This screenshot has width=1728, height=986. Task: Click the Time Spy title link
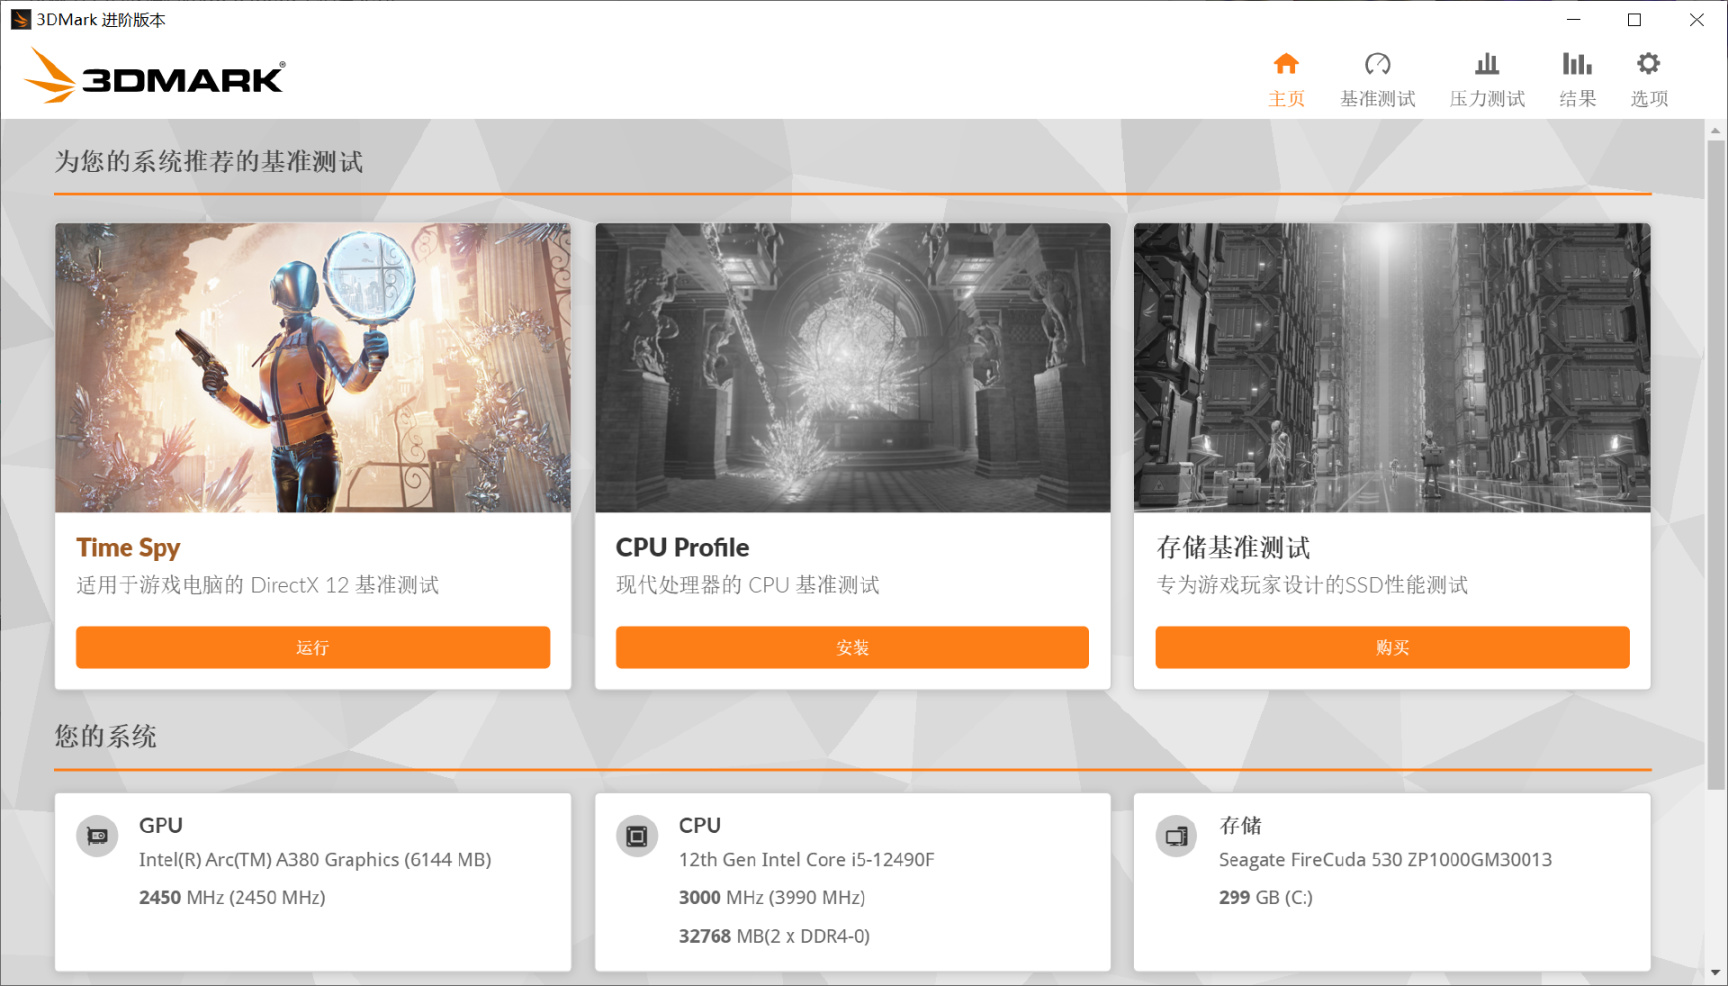[x=128, y=548]
